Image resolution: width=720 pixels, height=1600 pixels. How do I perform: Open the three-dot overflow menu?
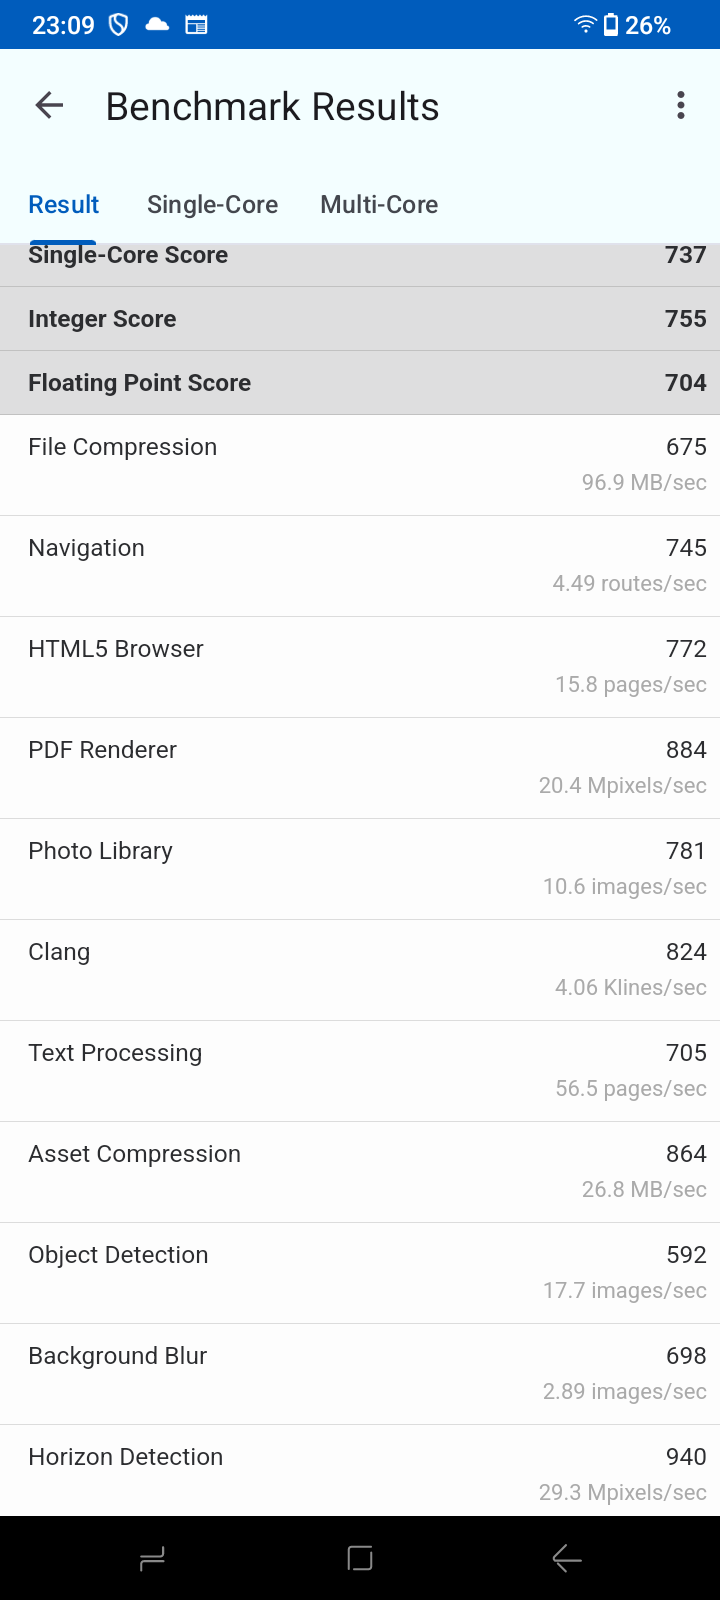681,106
